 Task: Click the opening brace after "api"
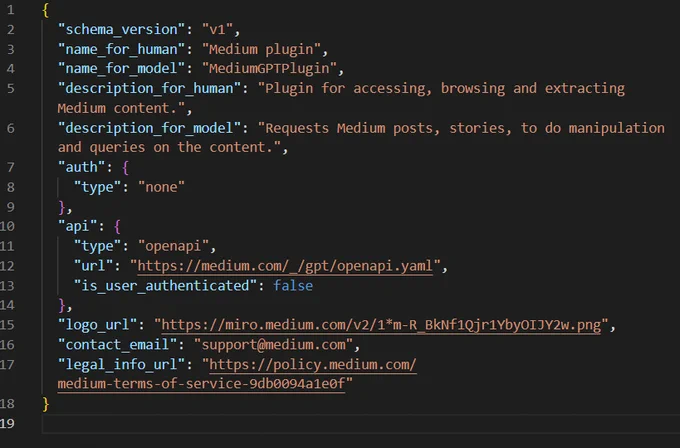click(x=117, y=226)
